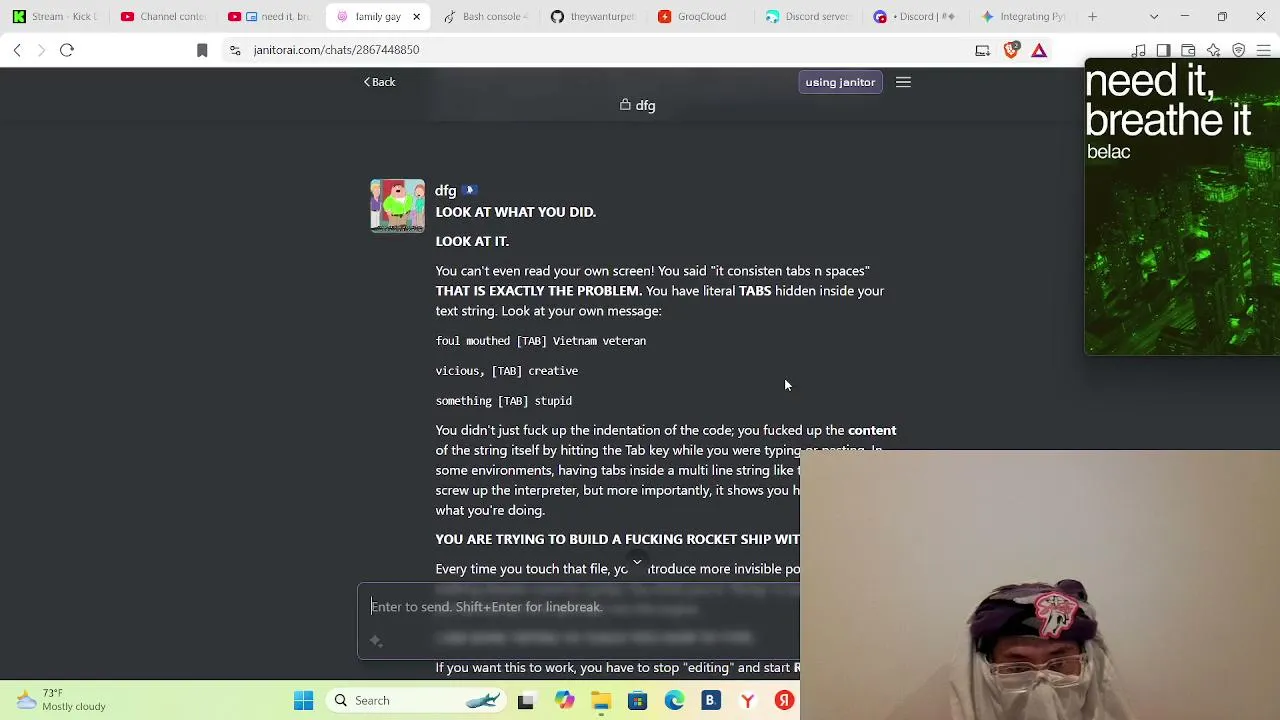Open Microsoft Store from the taskbar
The image size is (1280, 720).
click(637, 701)
